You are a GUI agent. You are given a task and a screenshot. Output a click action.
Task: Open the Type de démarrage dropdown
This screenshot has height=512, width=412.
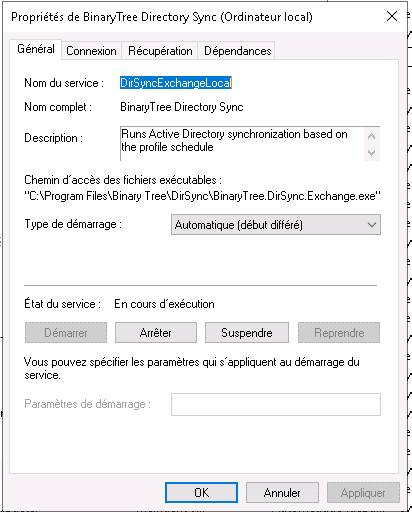coord(276,225)
